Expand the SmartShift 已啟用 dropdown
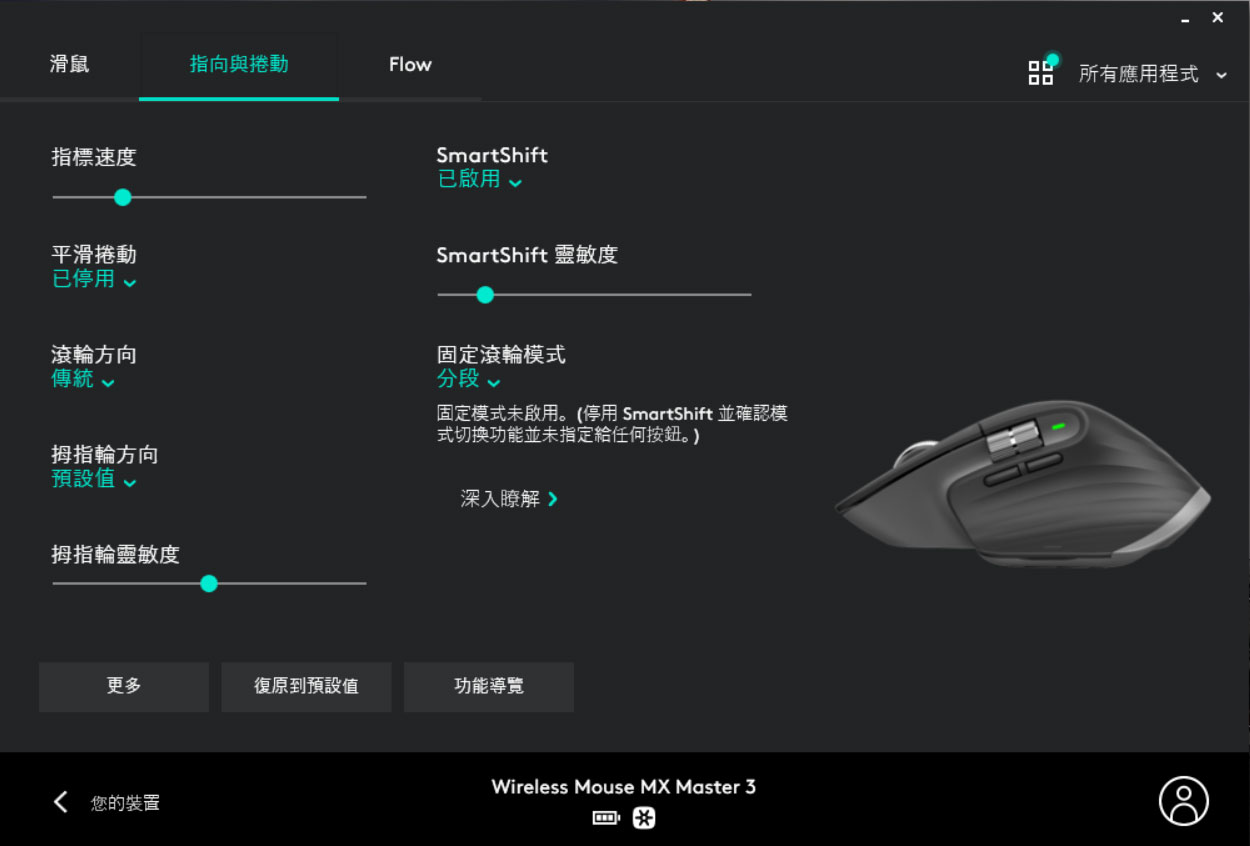The height and width of the screenshot is (846, 1250). [480, 180]
